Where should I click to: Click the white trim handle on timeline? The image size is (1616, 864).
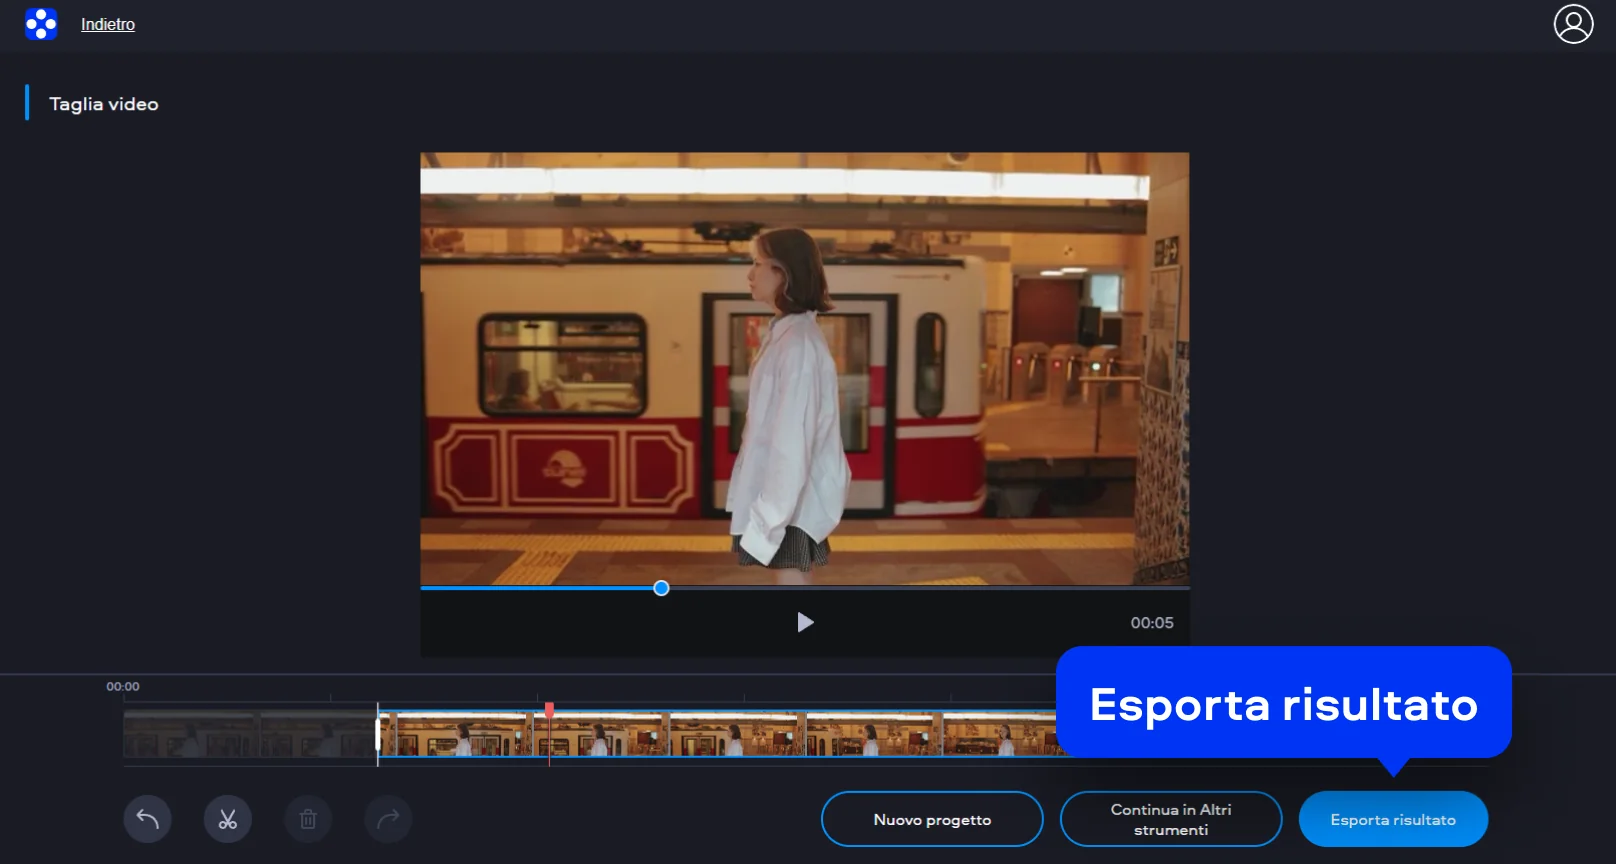click(x=378, y=735)
